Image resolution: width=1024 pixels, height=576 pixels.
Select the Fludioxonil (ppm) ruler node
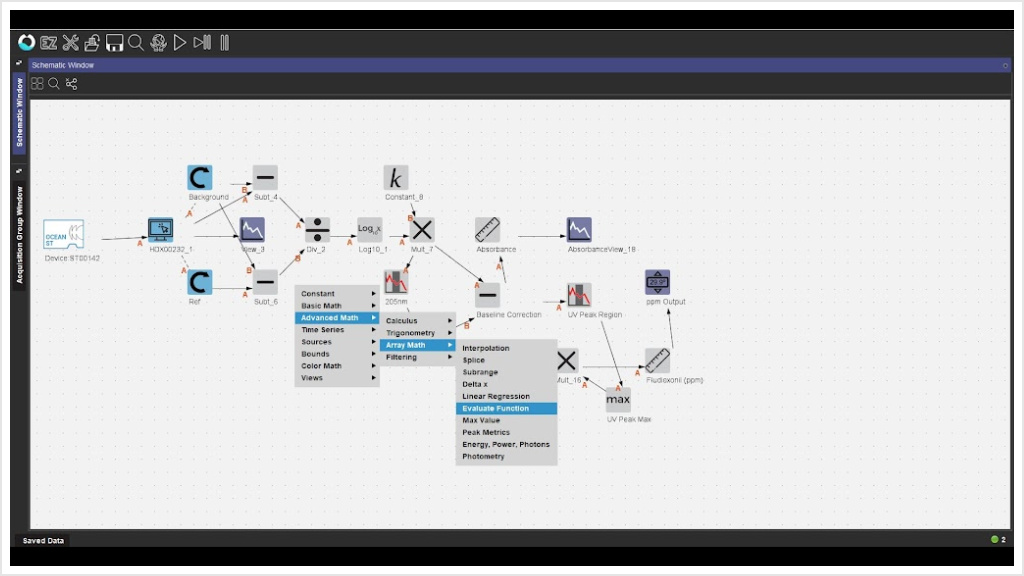pos(657,360)
